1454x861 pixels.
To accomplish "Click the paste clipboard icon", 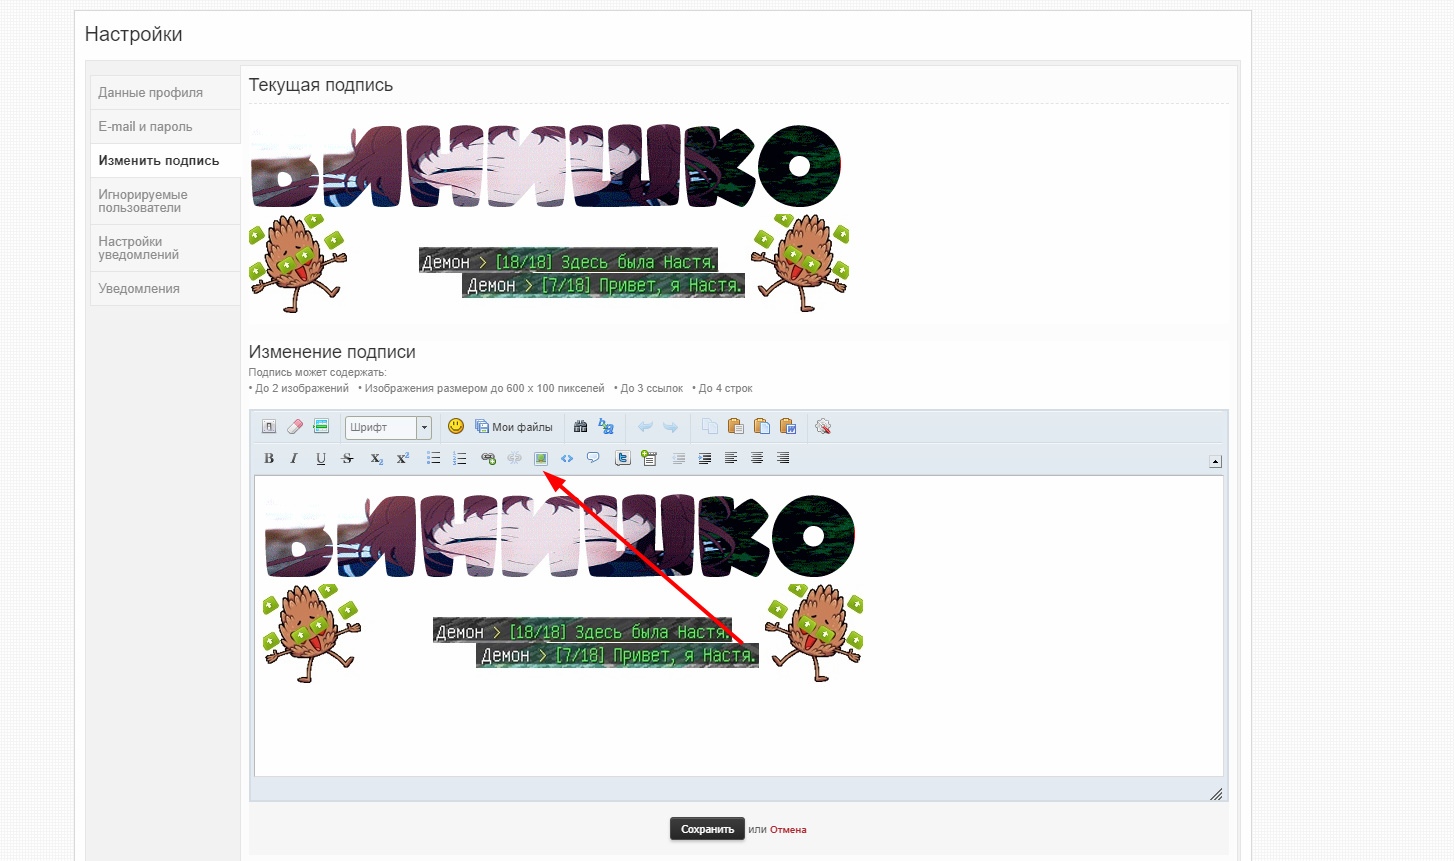I will tap(736, 427).
